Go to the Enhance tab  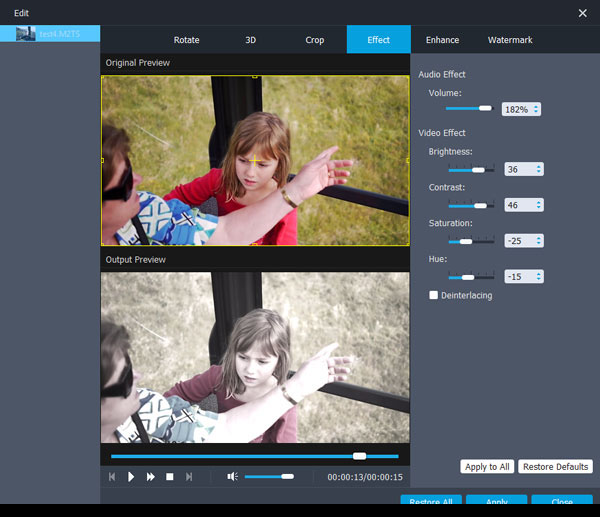coord(442,40)
